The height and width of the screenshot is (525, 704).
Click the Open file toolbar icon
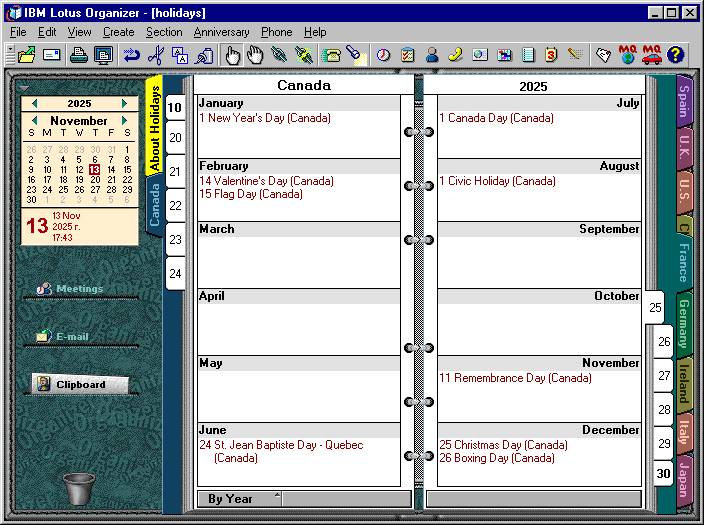pos(26,55)
